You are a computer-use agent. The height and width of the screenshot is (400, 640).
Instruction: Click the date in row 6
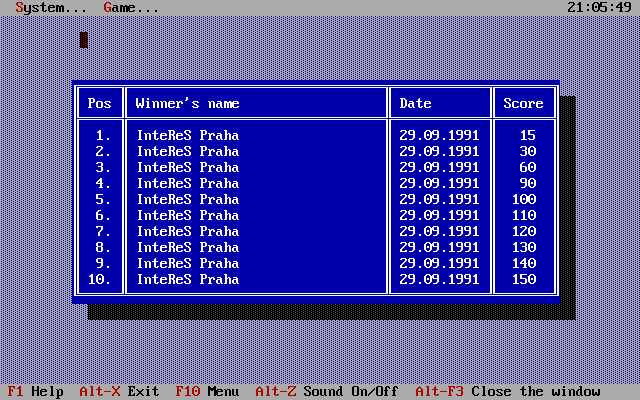click(439, 215)
